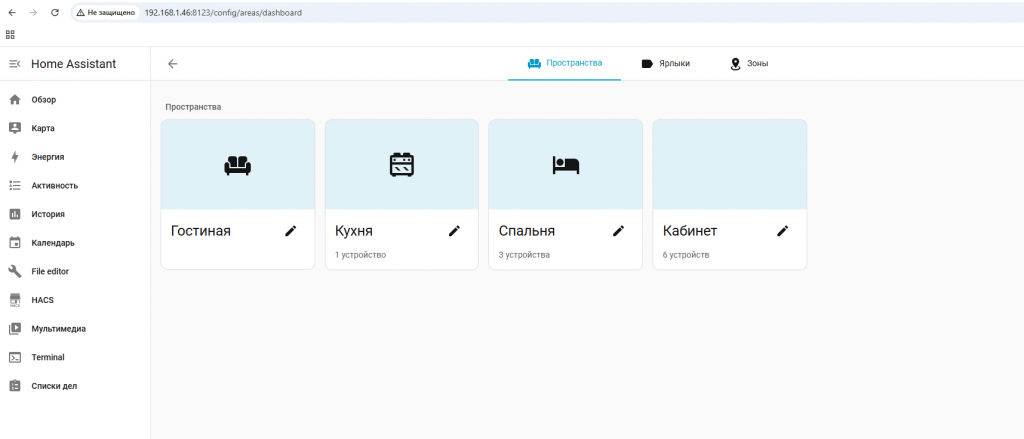Reload the page in the browser
The image size is (1024, 439).
coord(55,12)
